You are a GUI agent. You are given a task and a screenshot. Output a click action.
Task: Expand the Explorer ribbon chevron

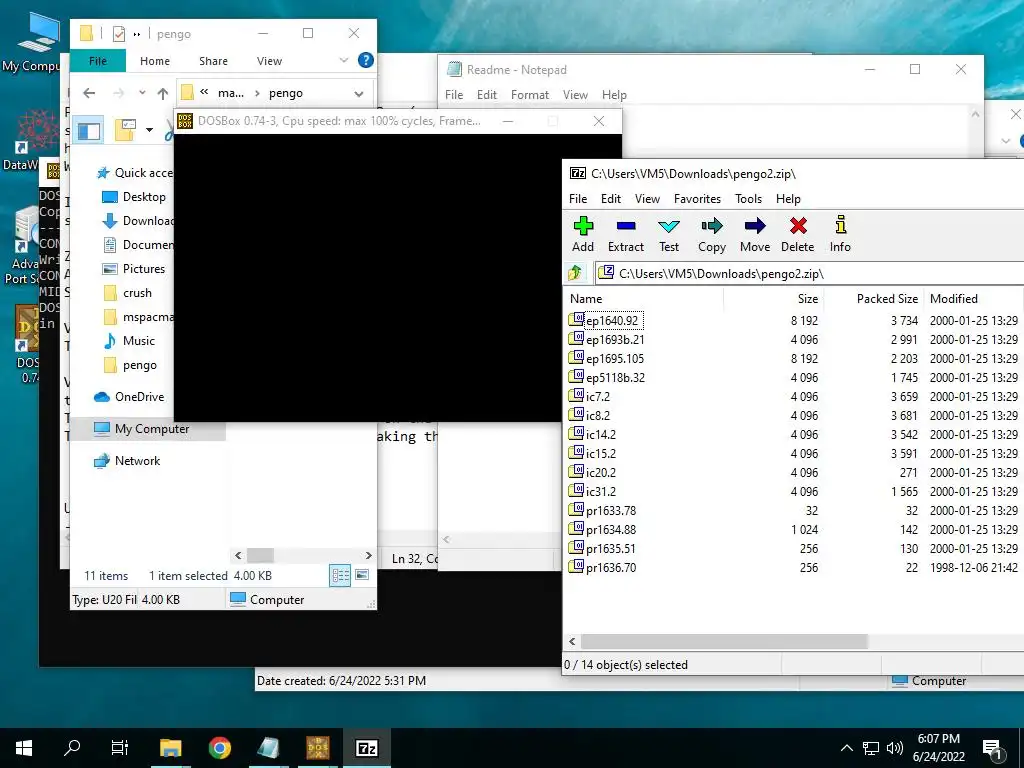pos(344,60)
